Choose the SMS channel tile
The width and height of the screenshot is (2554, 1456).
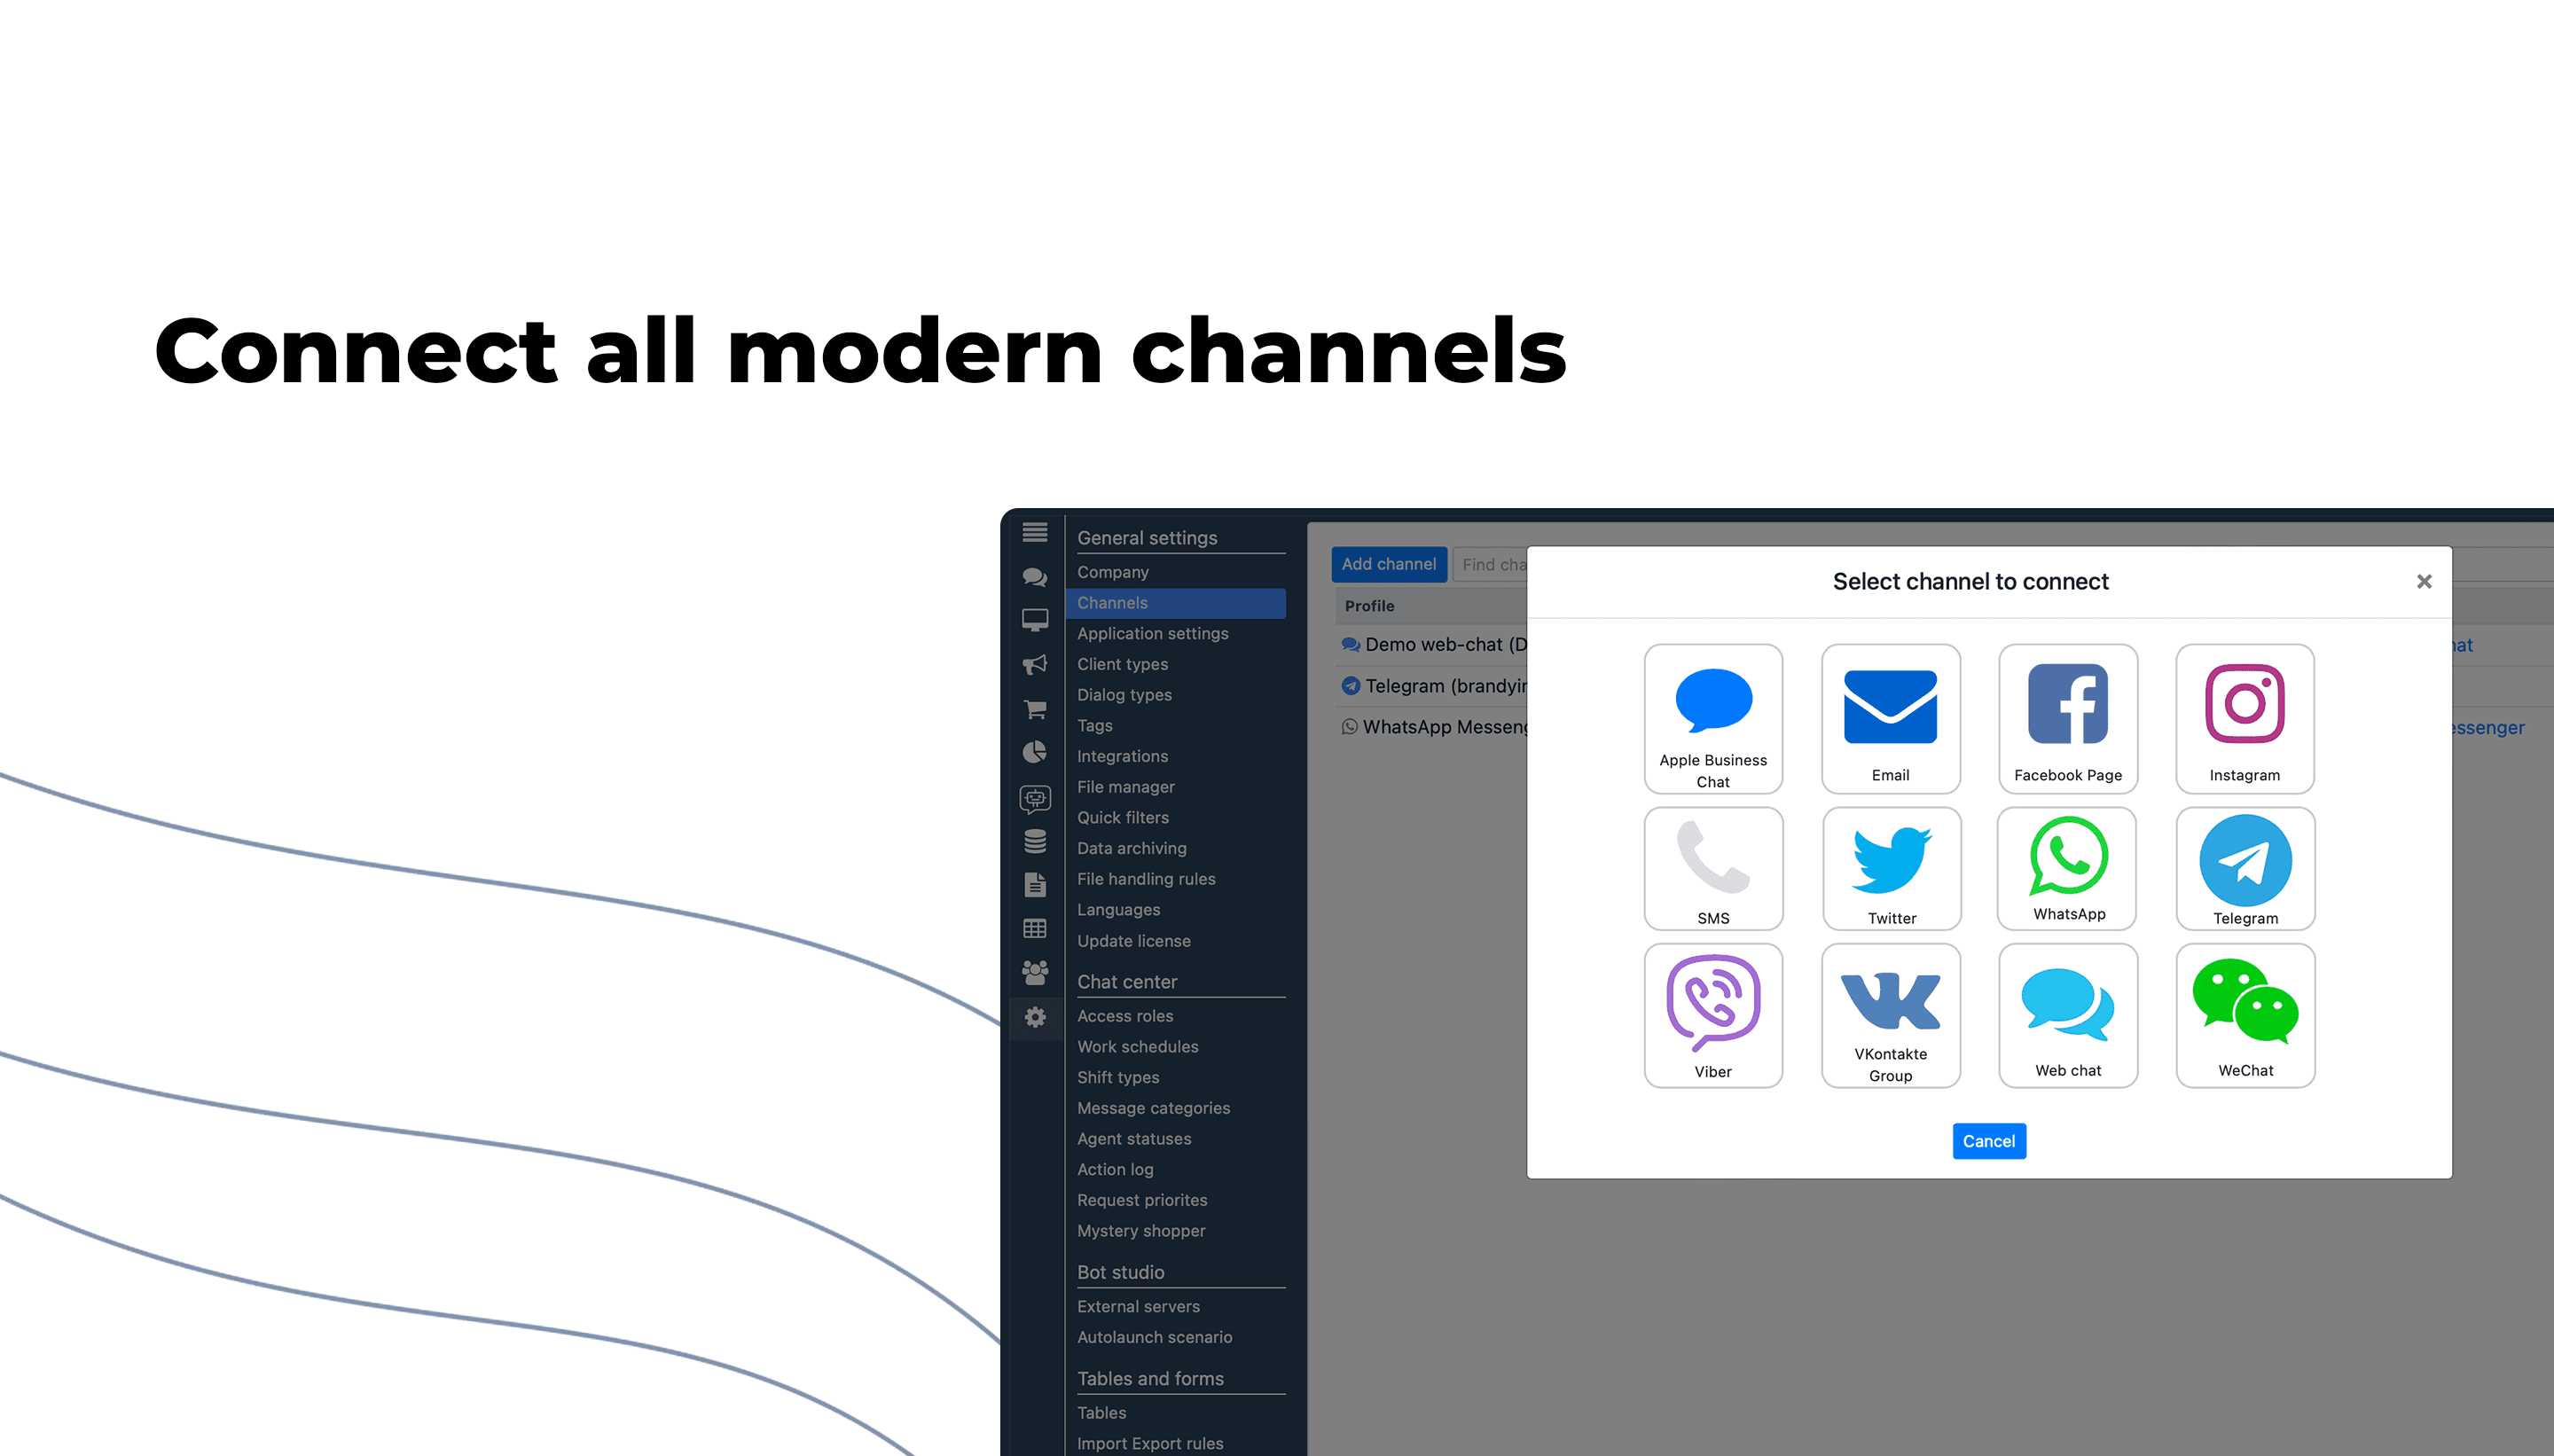coord(1713,868)
